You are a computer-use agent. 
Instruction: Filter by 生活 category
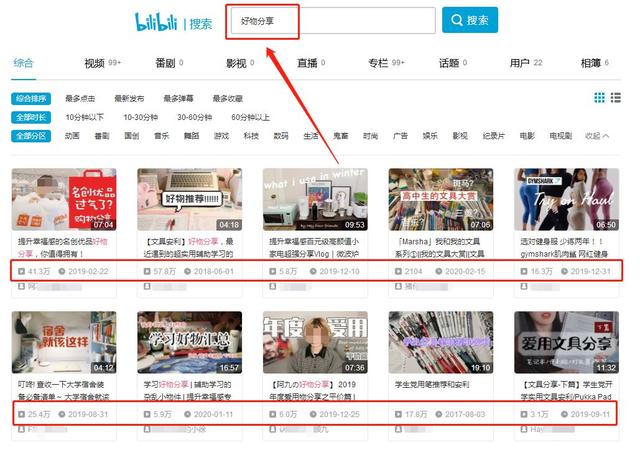click(311, 136)
